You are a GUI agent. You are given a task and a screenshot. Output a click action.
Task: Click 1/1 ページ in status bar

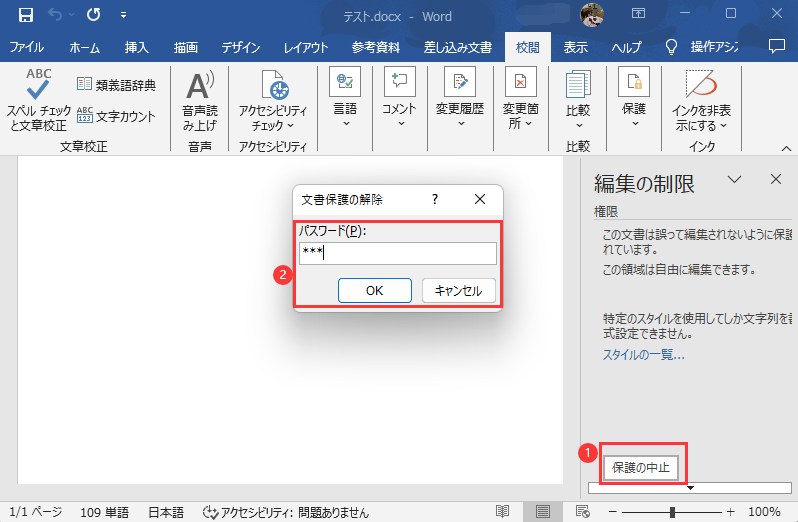point(36,512)
